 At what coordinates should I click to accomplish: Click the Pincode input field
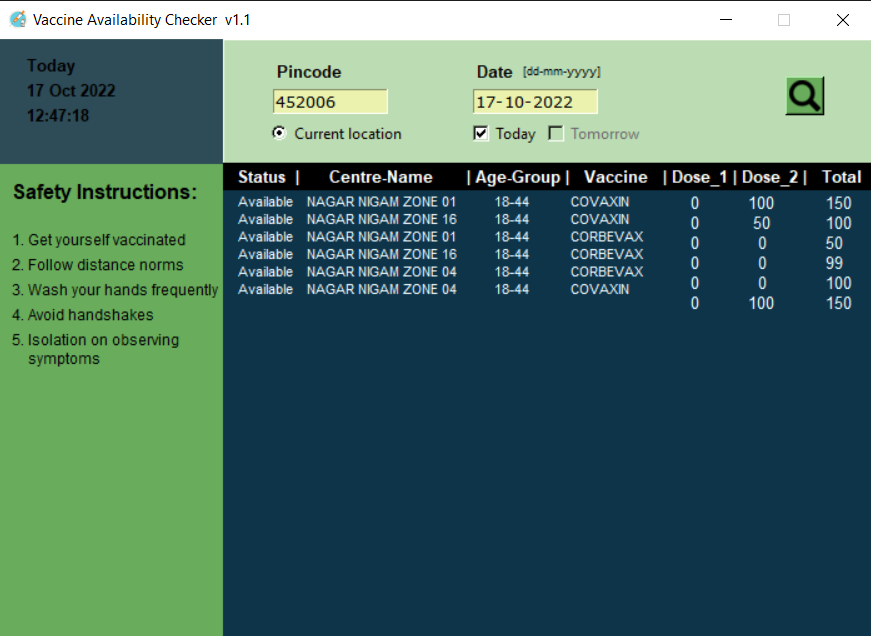point(330,101)
